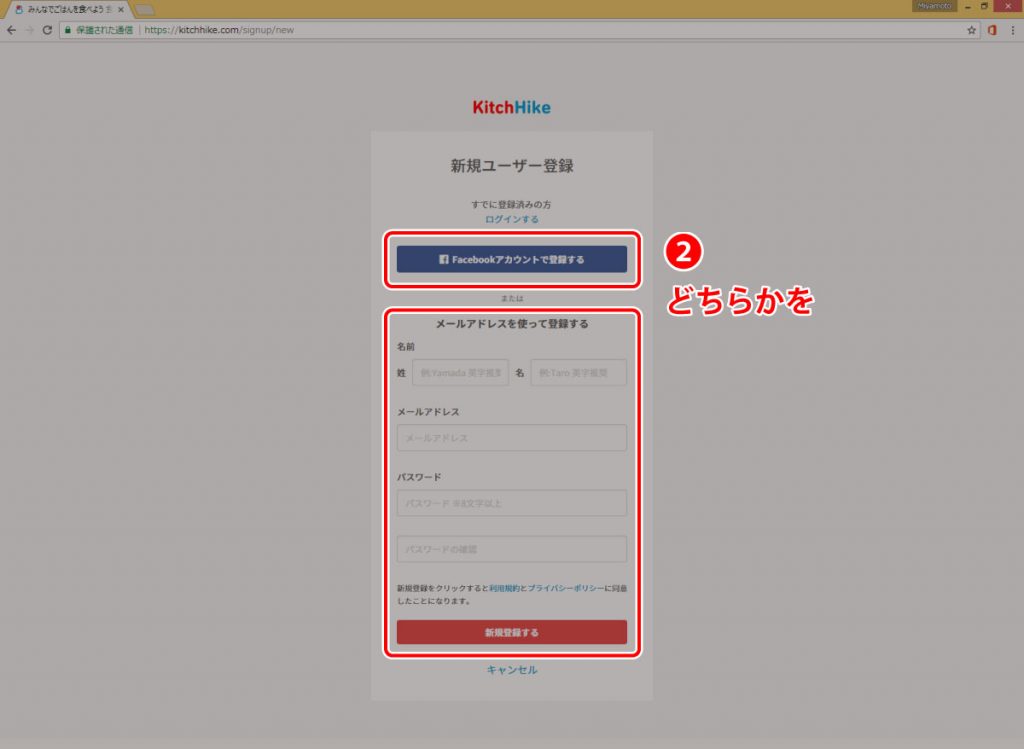This screenshot has width=1024, height=749.
Task: Select the KitchHike browser tab
Action: point(67,10)
